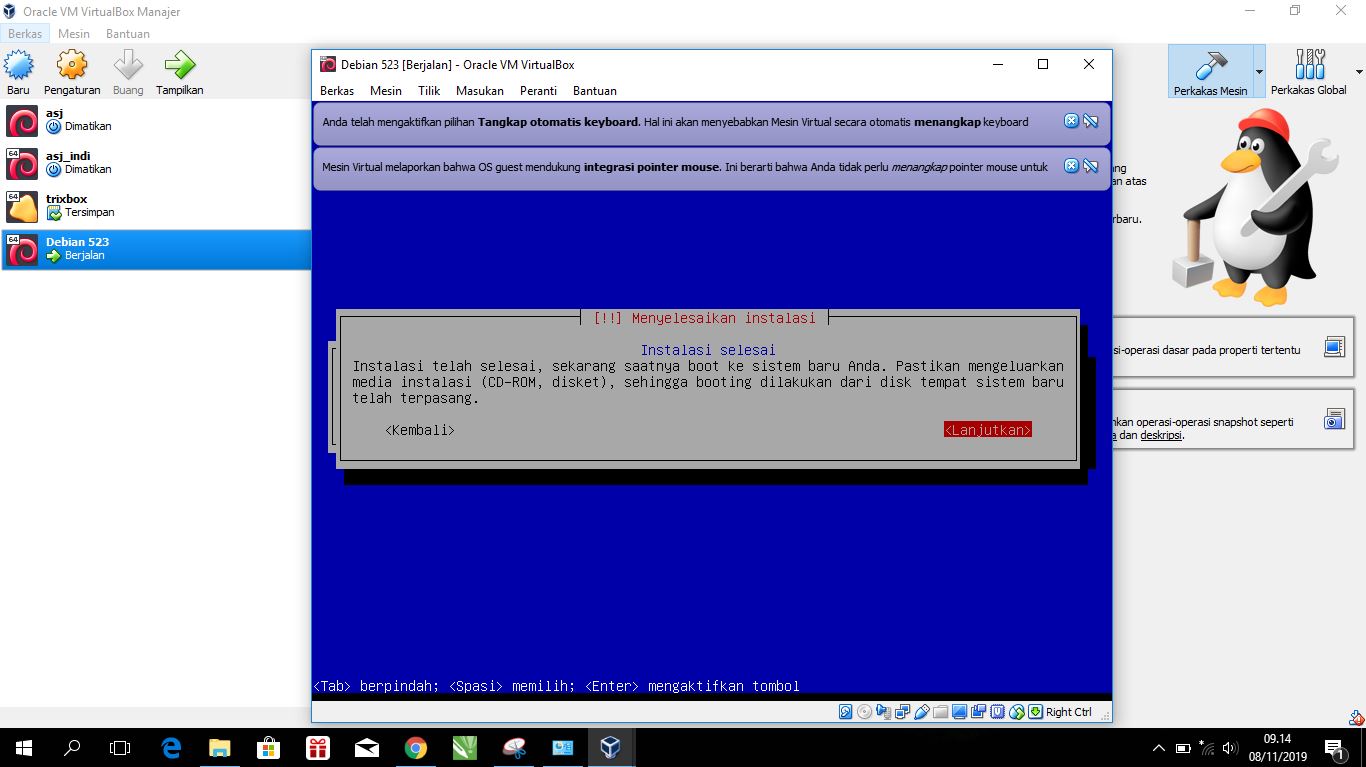Screen dimensions: 1366x767
Task: Click the Instalasi selesai heading in installer
Action: (708, 350)
